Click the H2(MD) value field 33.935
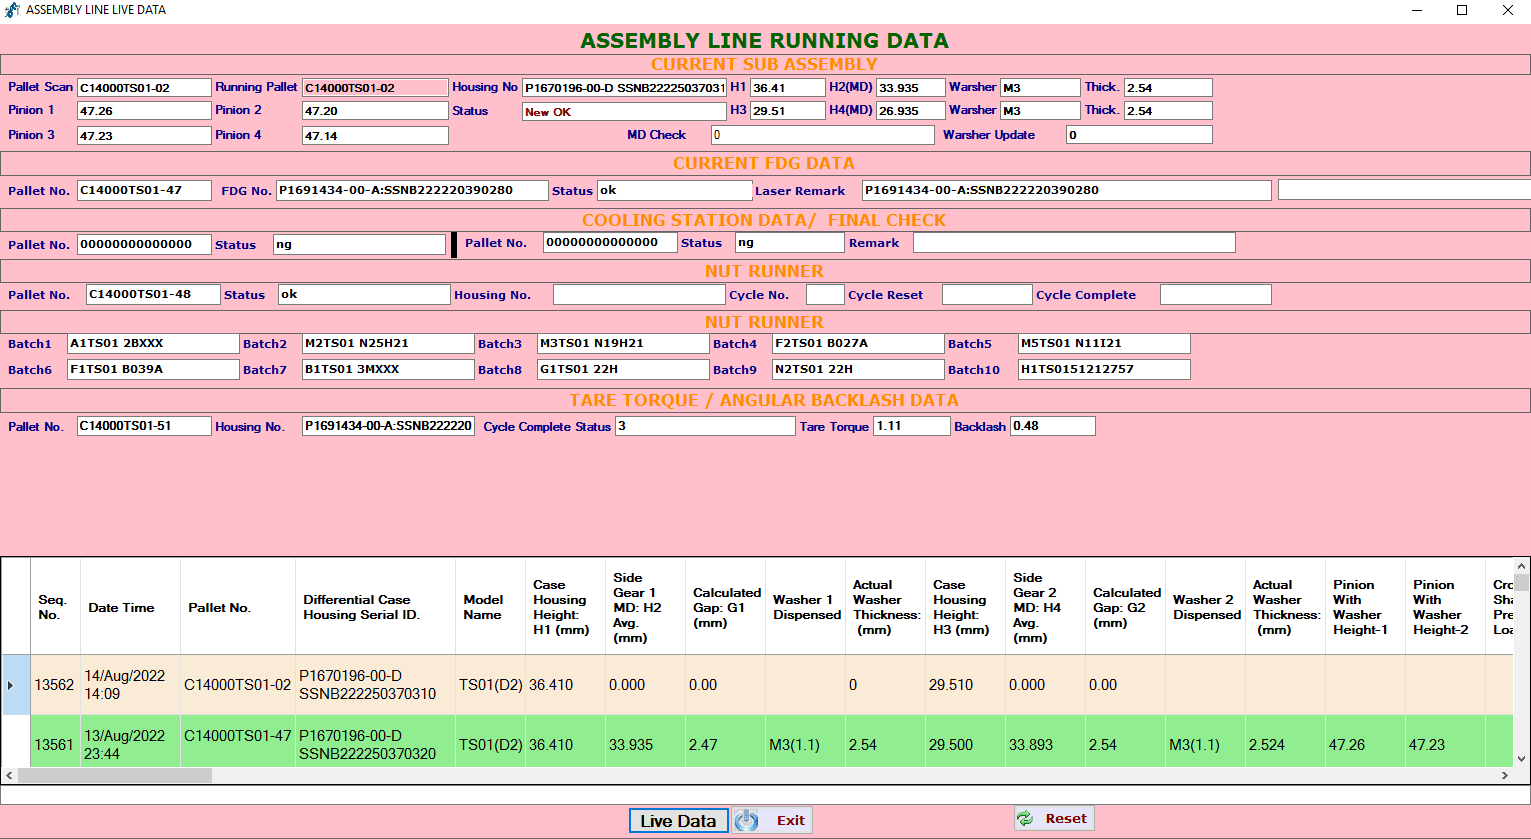This screenshot has height=839, width=1531. (911, 88)
